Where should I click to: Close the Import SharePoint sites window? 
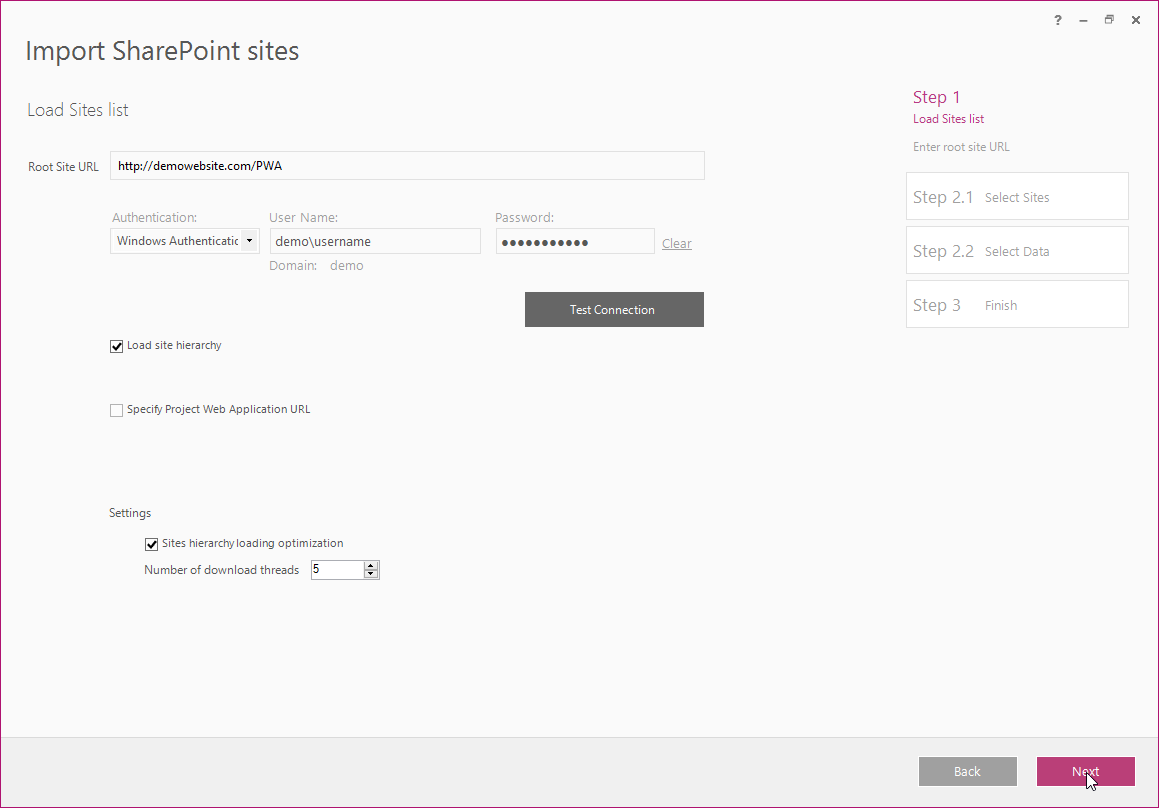(x=1136, y=20)
